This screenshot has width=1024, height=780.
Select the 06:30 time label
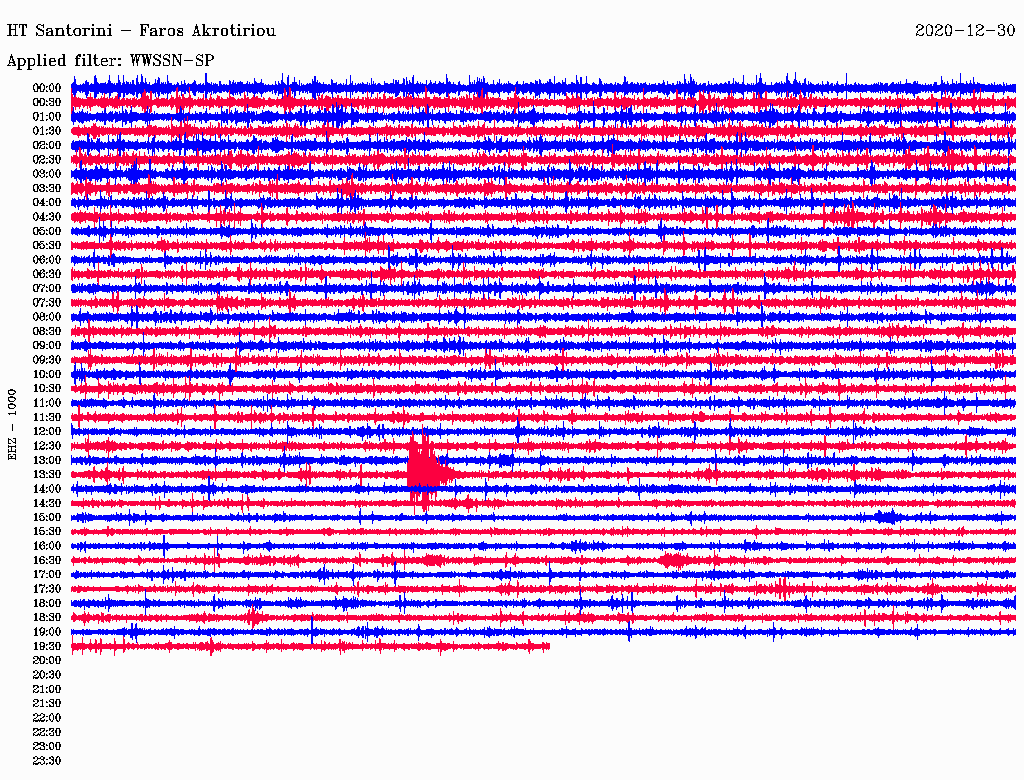coord(46,274)
